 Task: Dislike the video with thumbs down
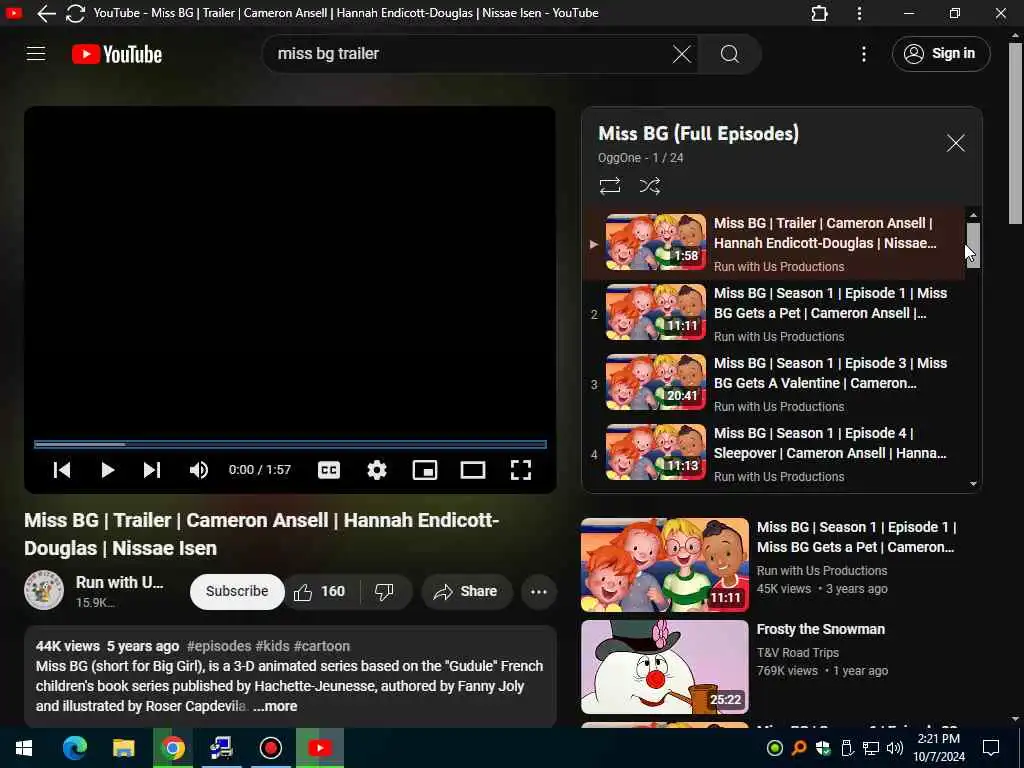(384, 592)
